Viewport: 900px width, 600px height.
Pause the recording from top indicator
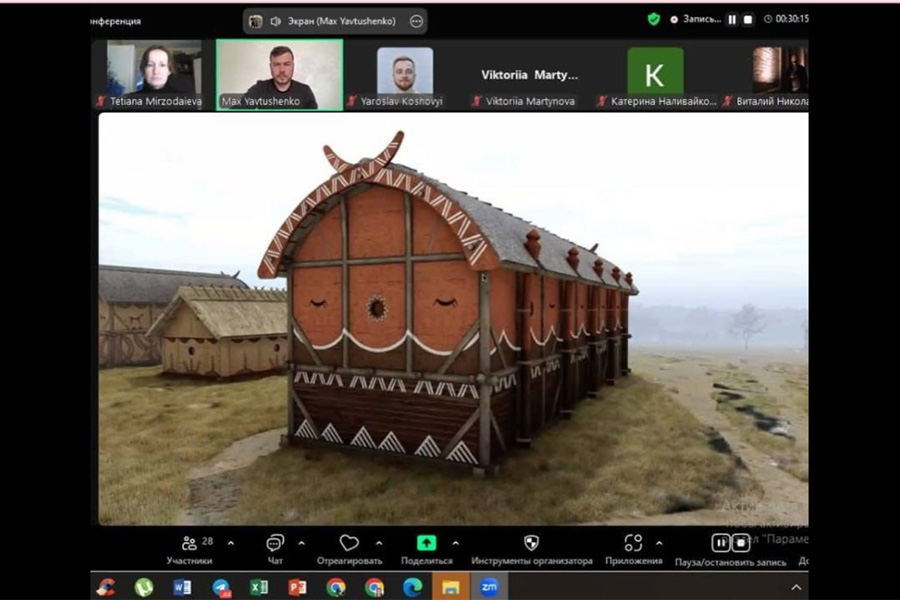tap(732, 19)
